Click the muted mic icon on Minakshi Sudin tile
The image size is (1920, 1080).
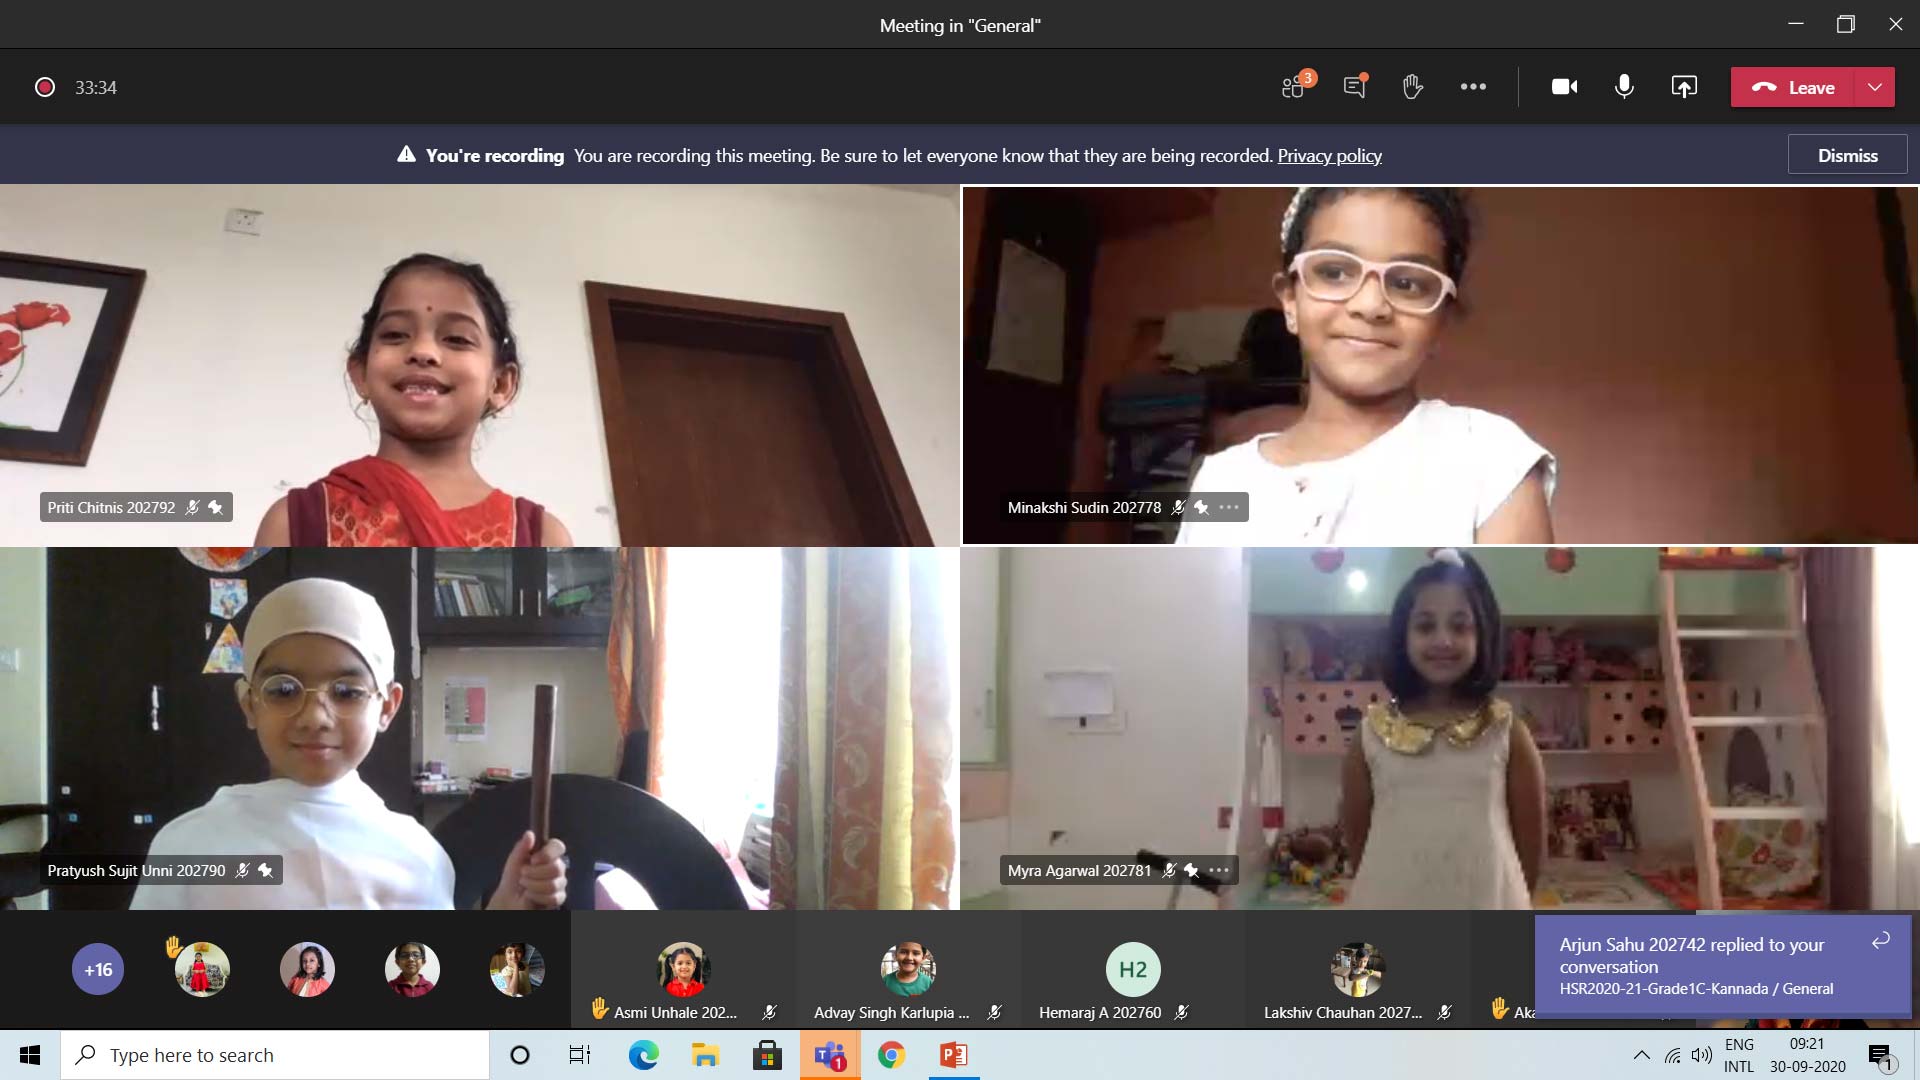coord(1179,507)
